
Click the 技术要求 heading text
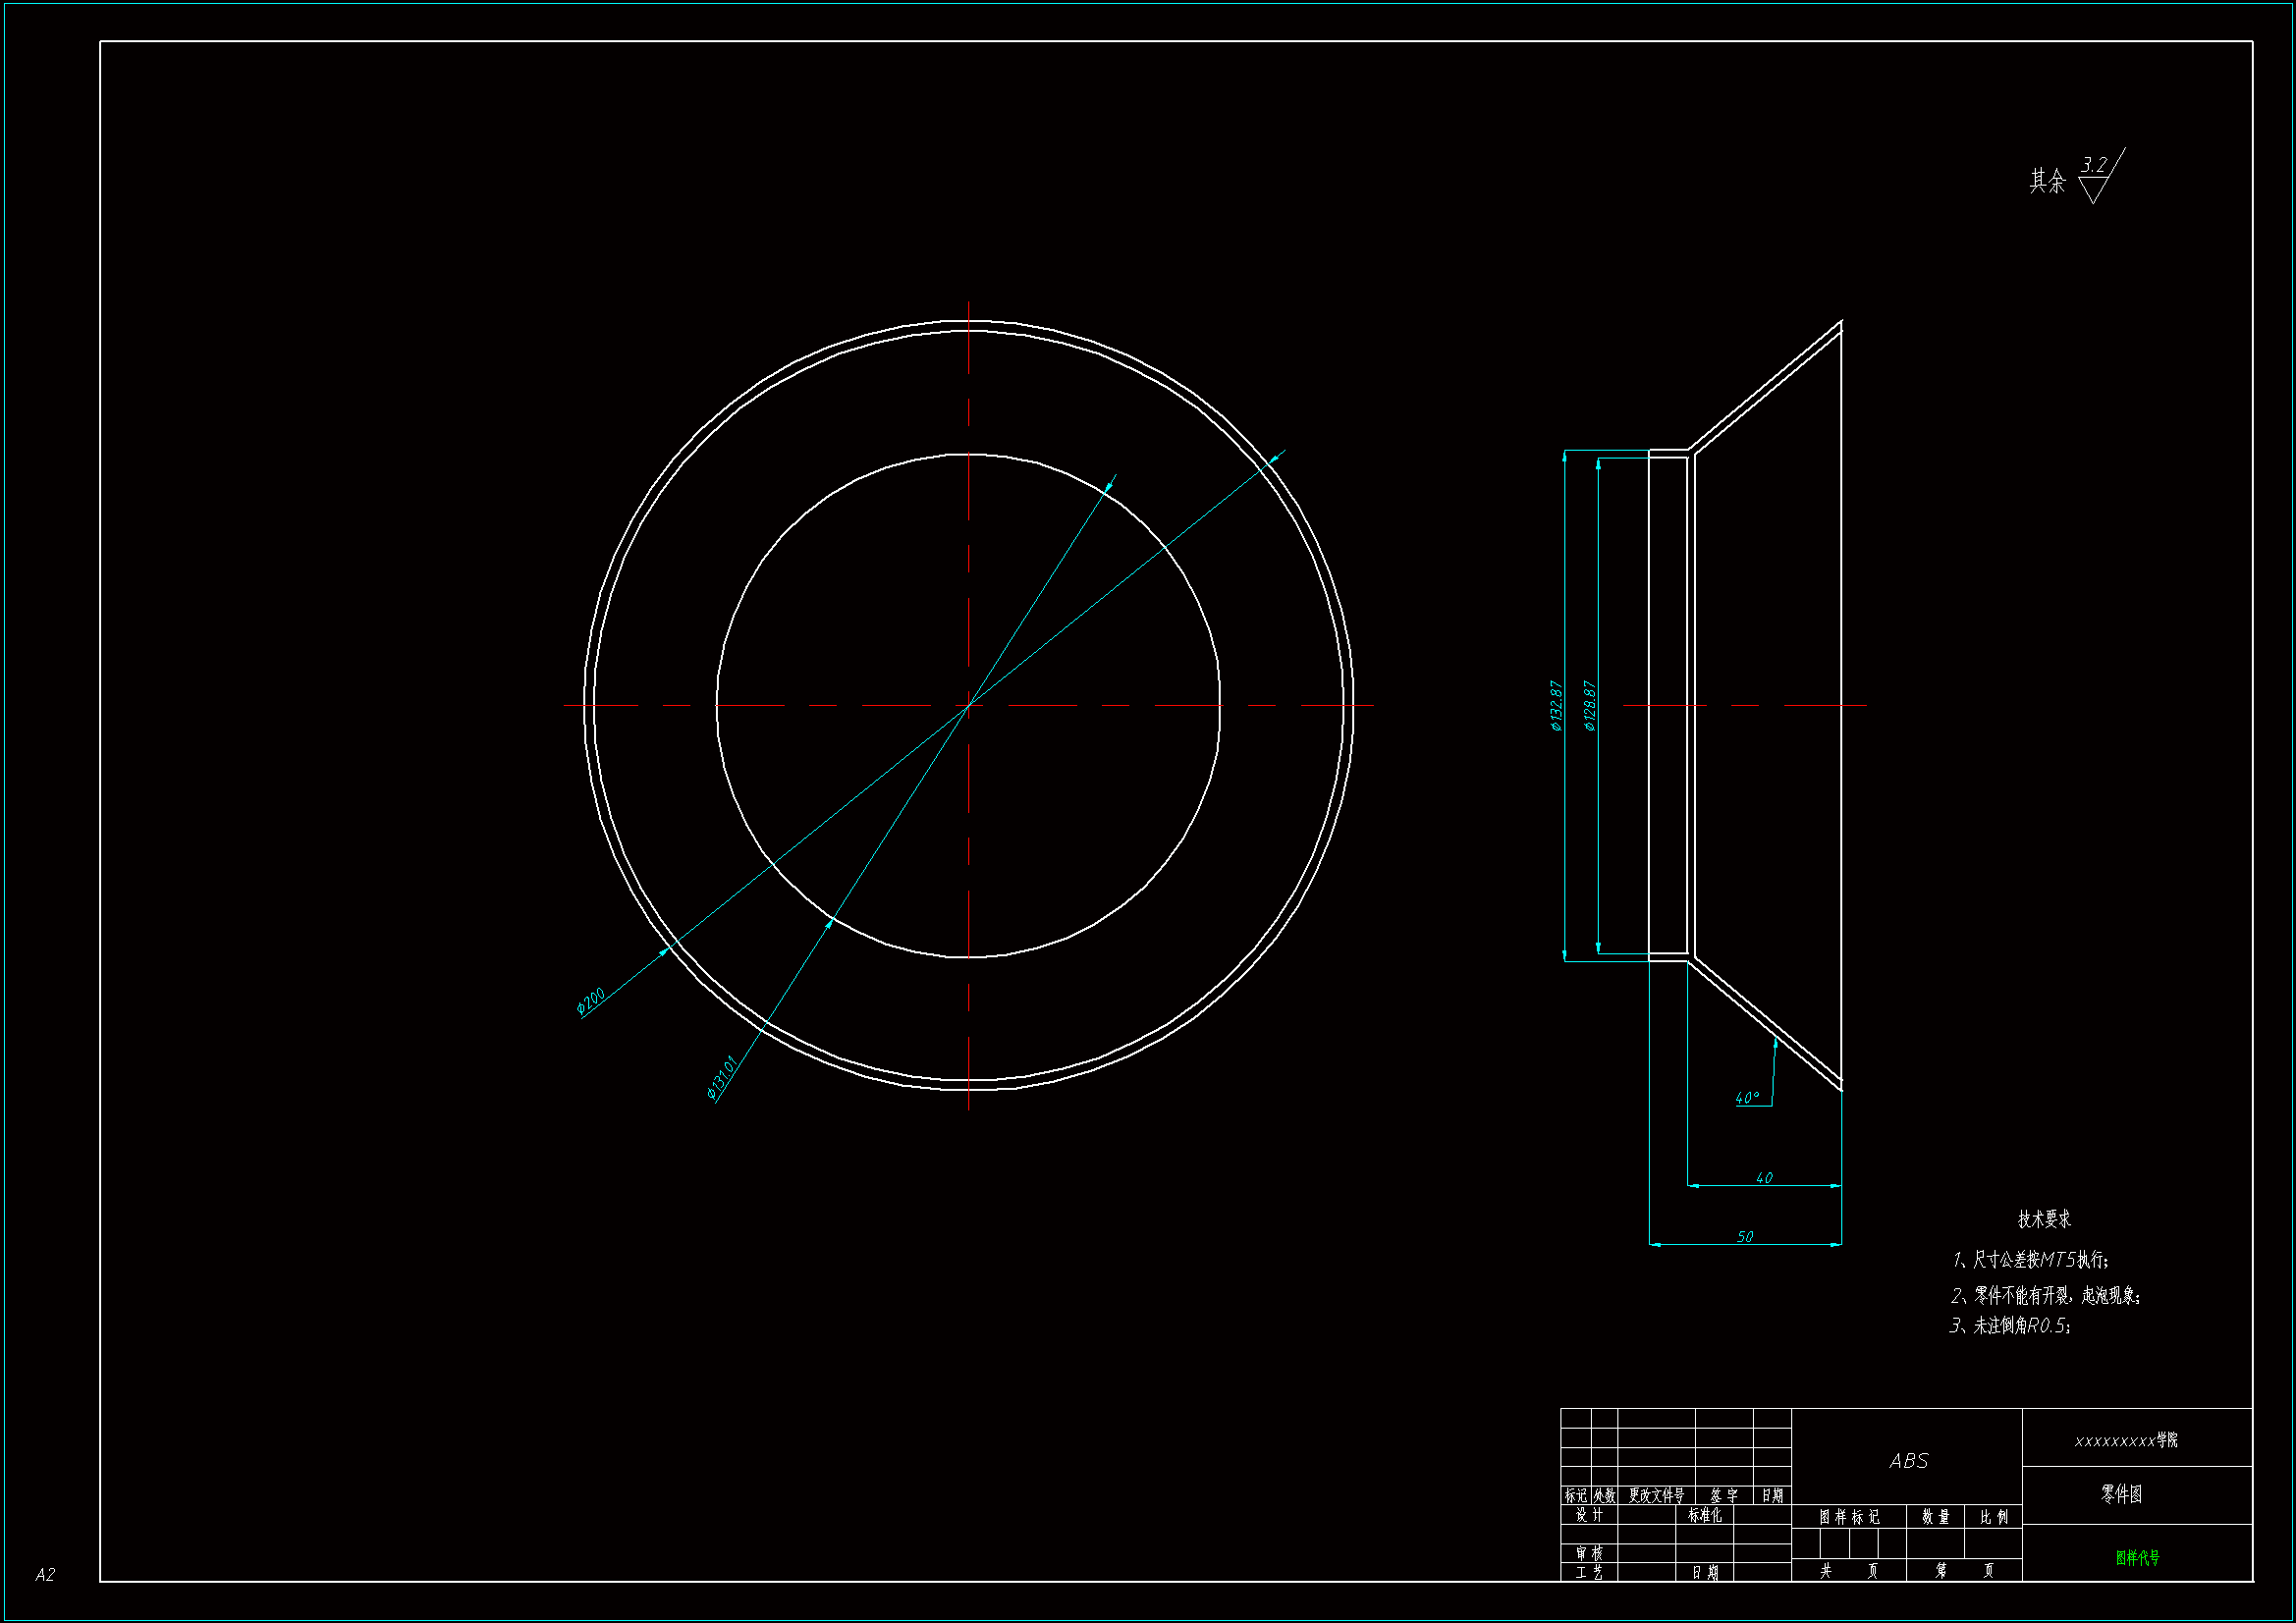pos(2044,1219)
